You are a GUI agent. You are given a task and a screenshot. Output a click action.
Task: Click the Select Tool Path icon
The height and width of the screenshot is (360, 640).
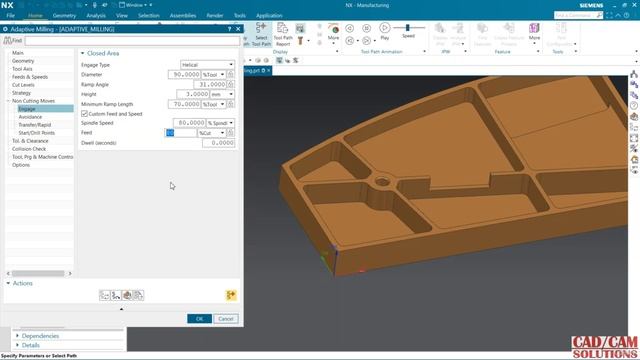[x=261, y=29]
